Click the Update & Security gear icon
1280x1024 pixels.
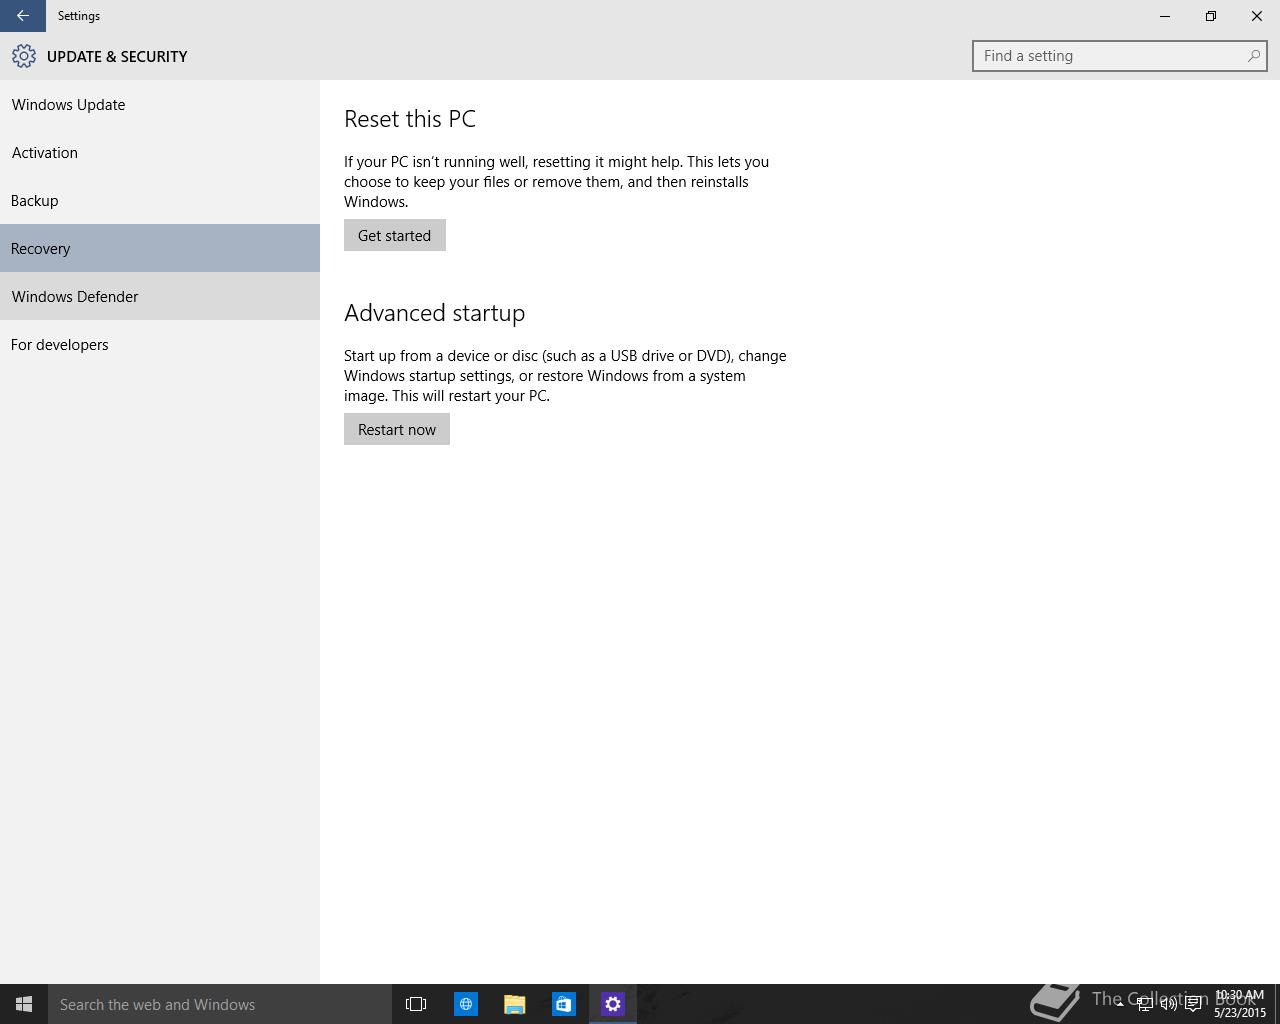(24, 57)
